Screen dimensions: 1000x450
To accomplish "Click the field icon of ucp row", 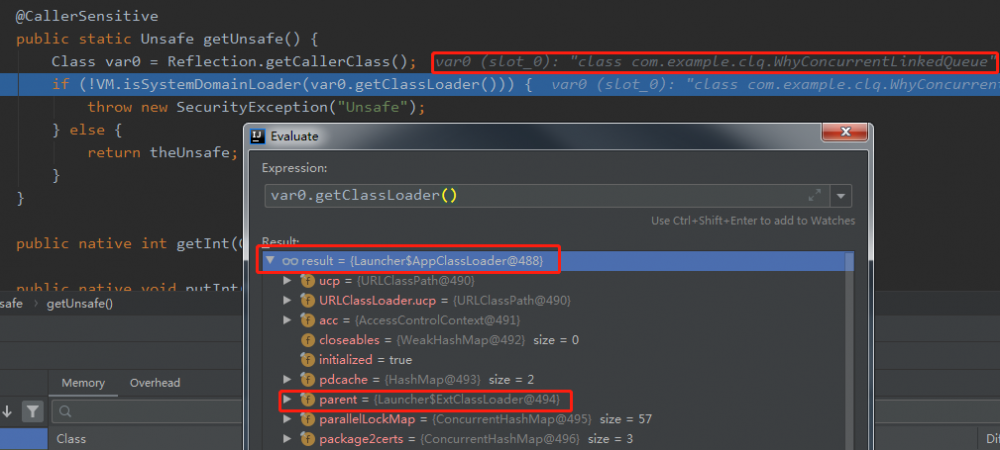I will [x=308, y=280].
